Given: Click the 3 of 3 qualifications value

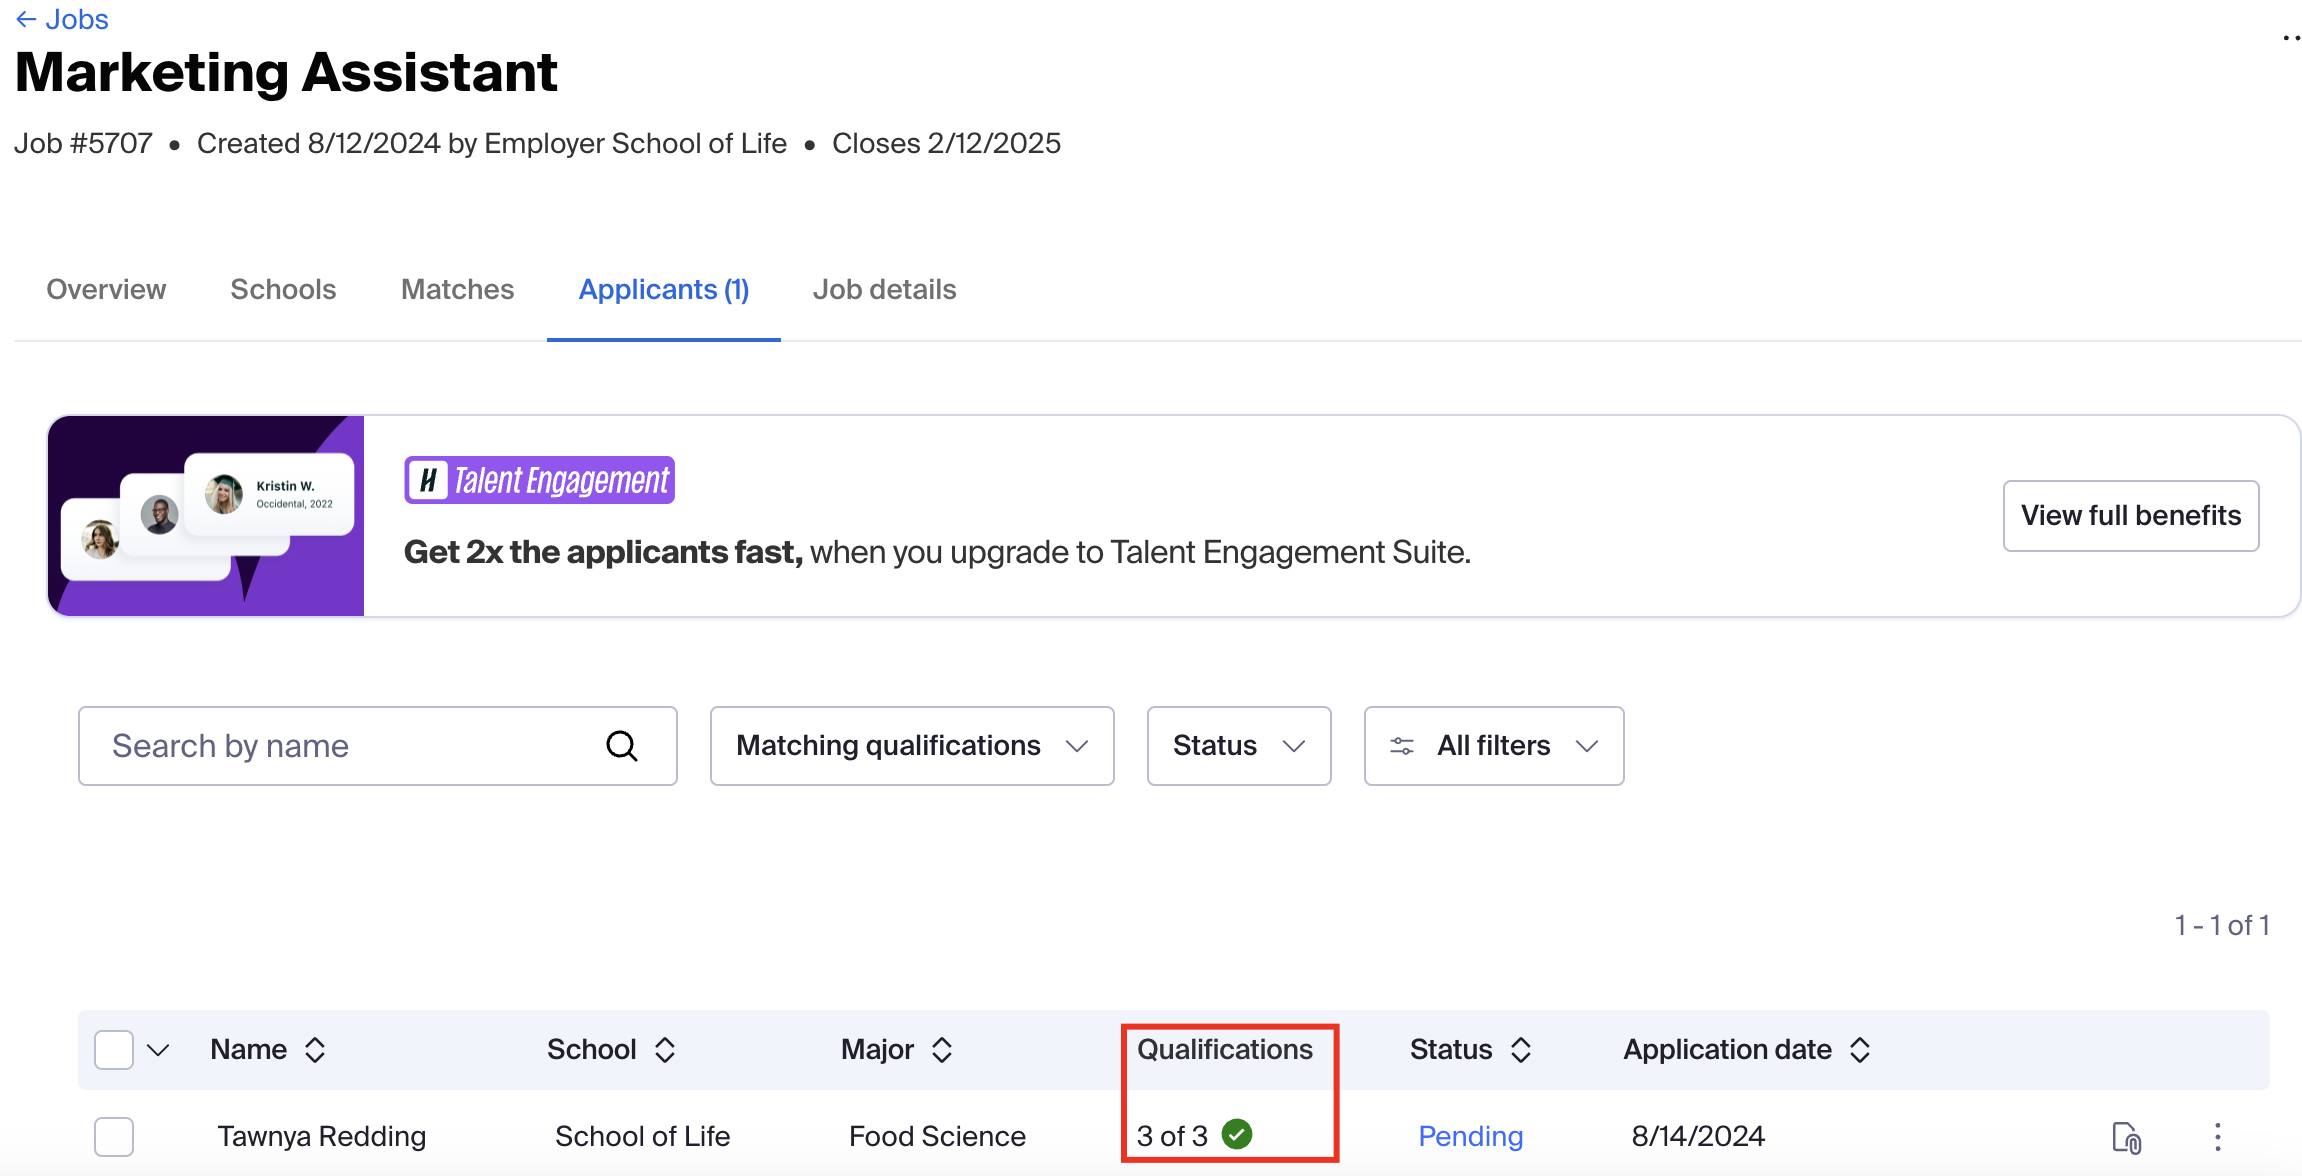Looking at the screenshot, I should click(1172, 1136).
